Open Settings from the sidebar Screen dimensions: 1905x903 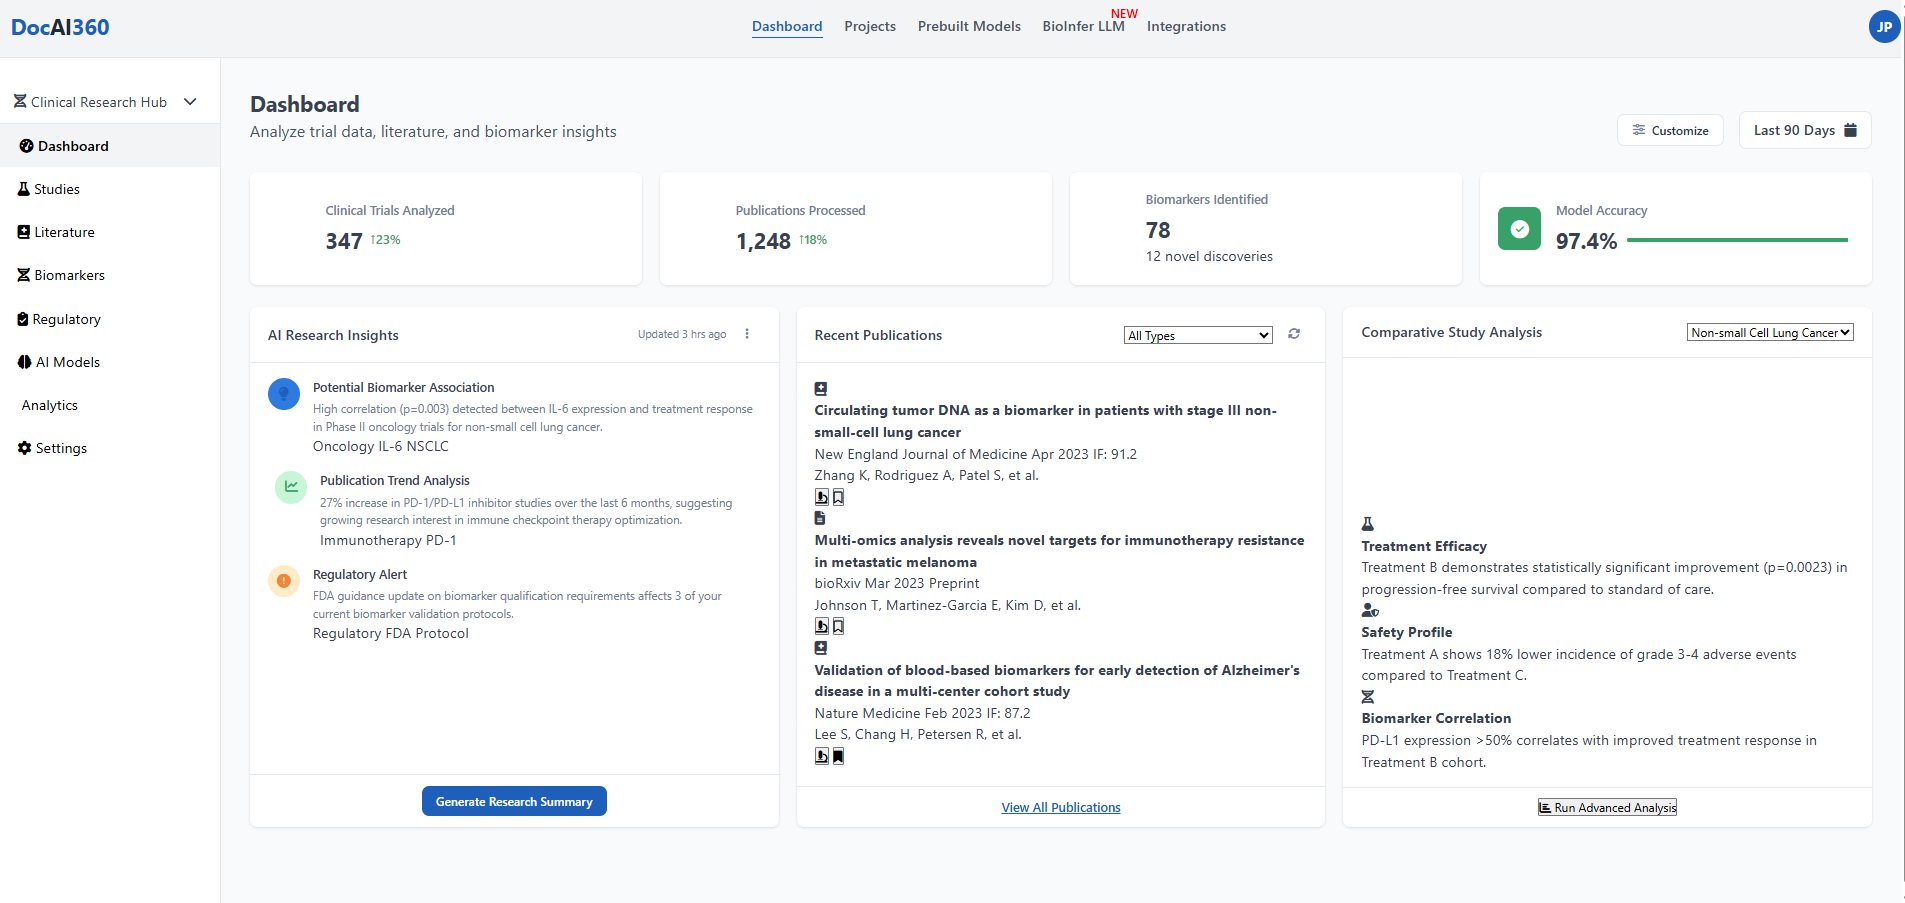click(x=61, y=448)
